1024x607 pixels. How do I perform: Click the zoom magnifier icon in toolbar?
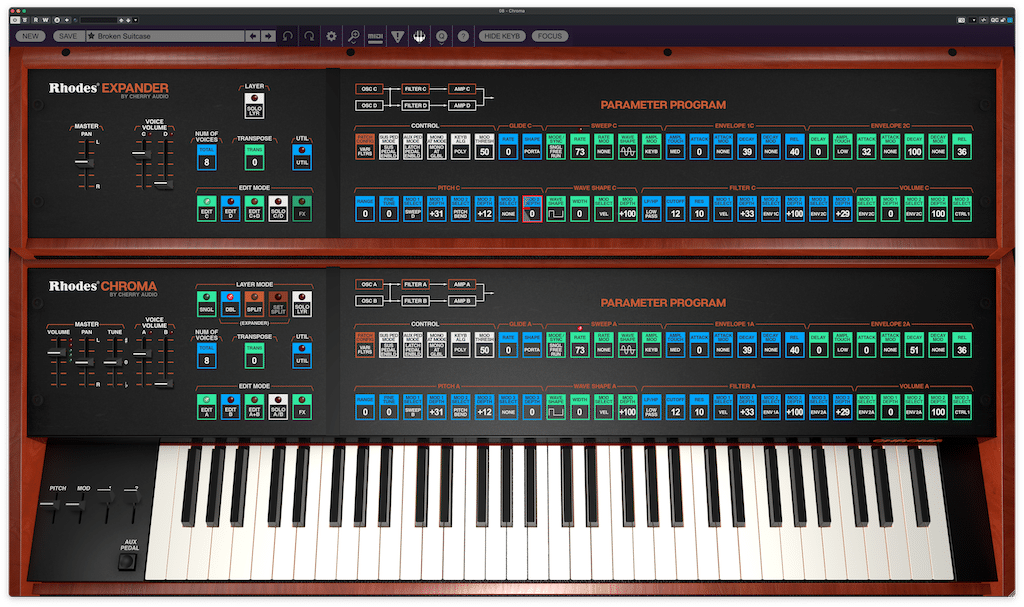click(x=353, y=36)
